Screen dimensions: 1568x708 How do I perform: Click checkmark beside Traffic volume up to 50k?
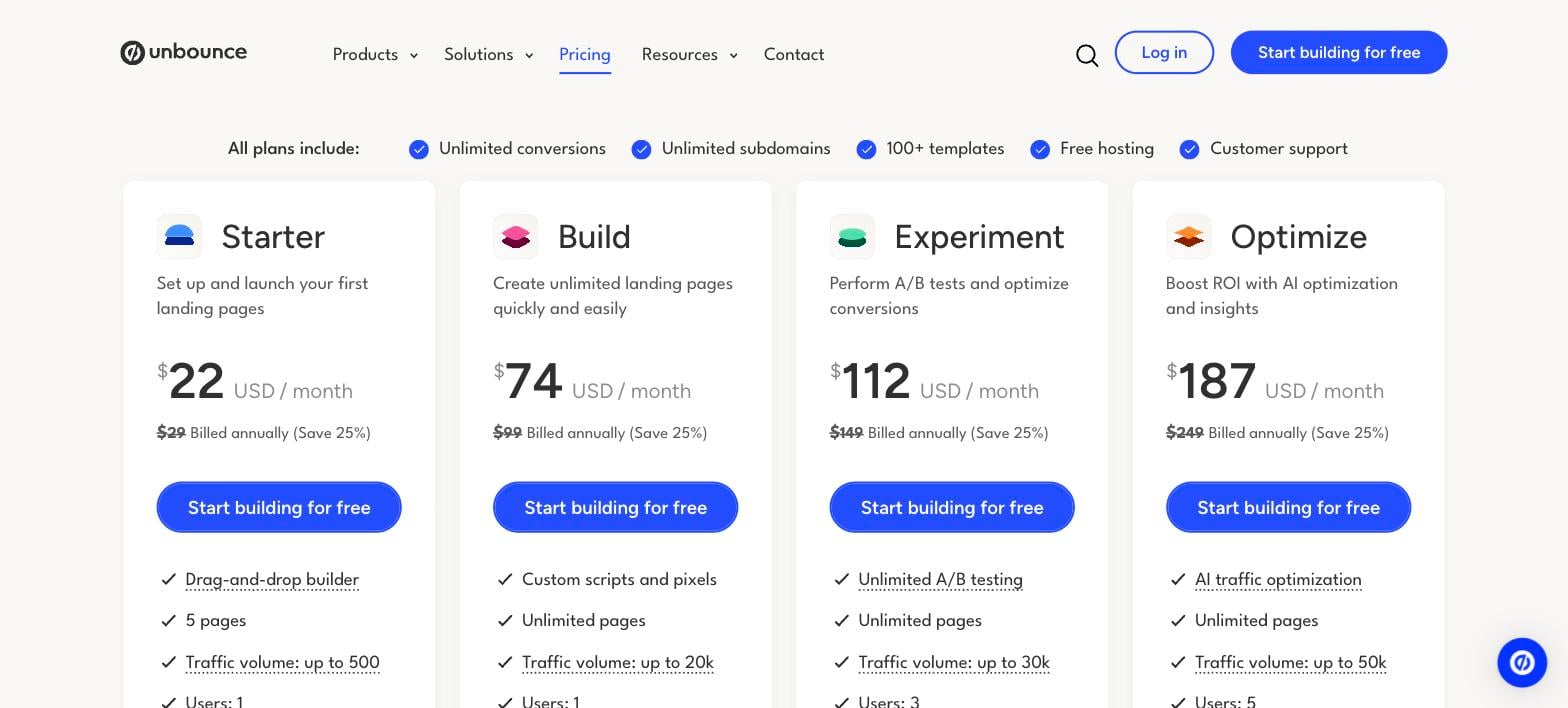(x=1178, y=662)
